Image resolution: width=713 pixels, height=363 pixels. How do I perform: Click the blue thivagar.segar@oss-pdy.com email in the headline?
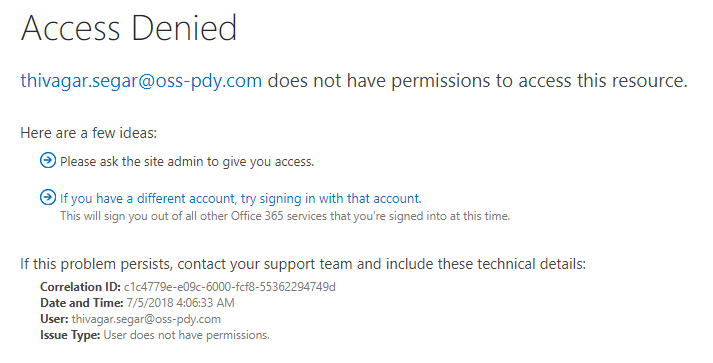141,81
